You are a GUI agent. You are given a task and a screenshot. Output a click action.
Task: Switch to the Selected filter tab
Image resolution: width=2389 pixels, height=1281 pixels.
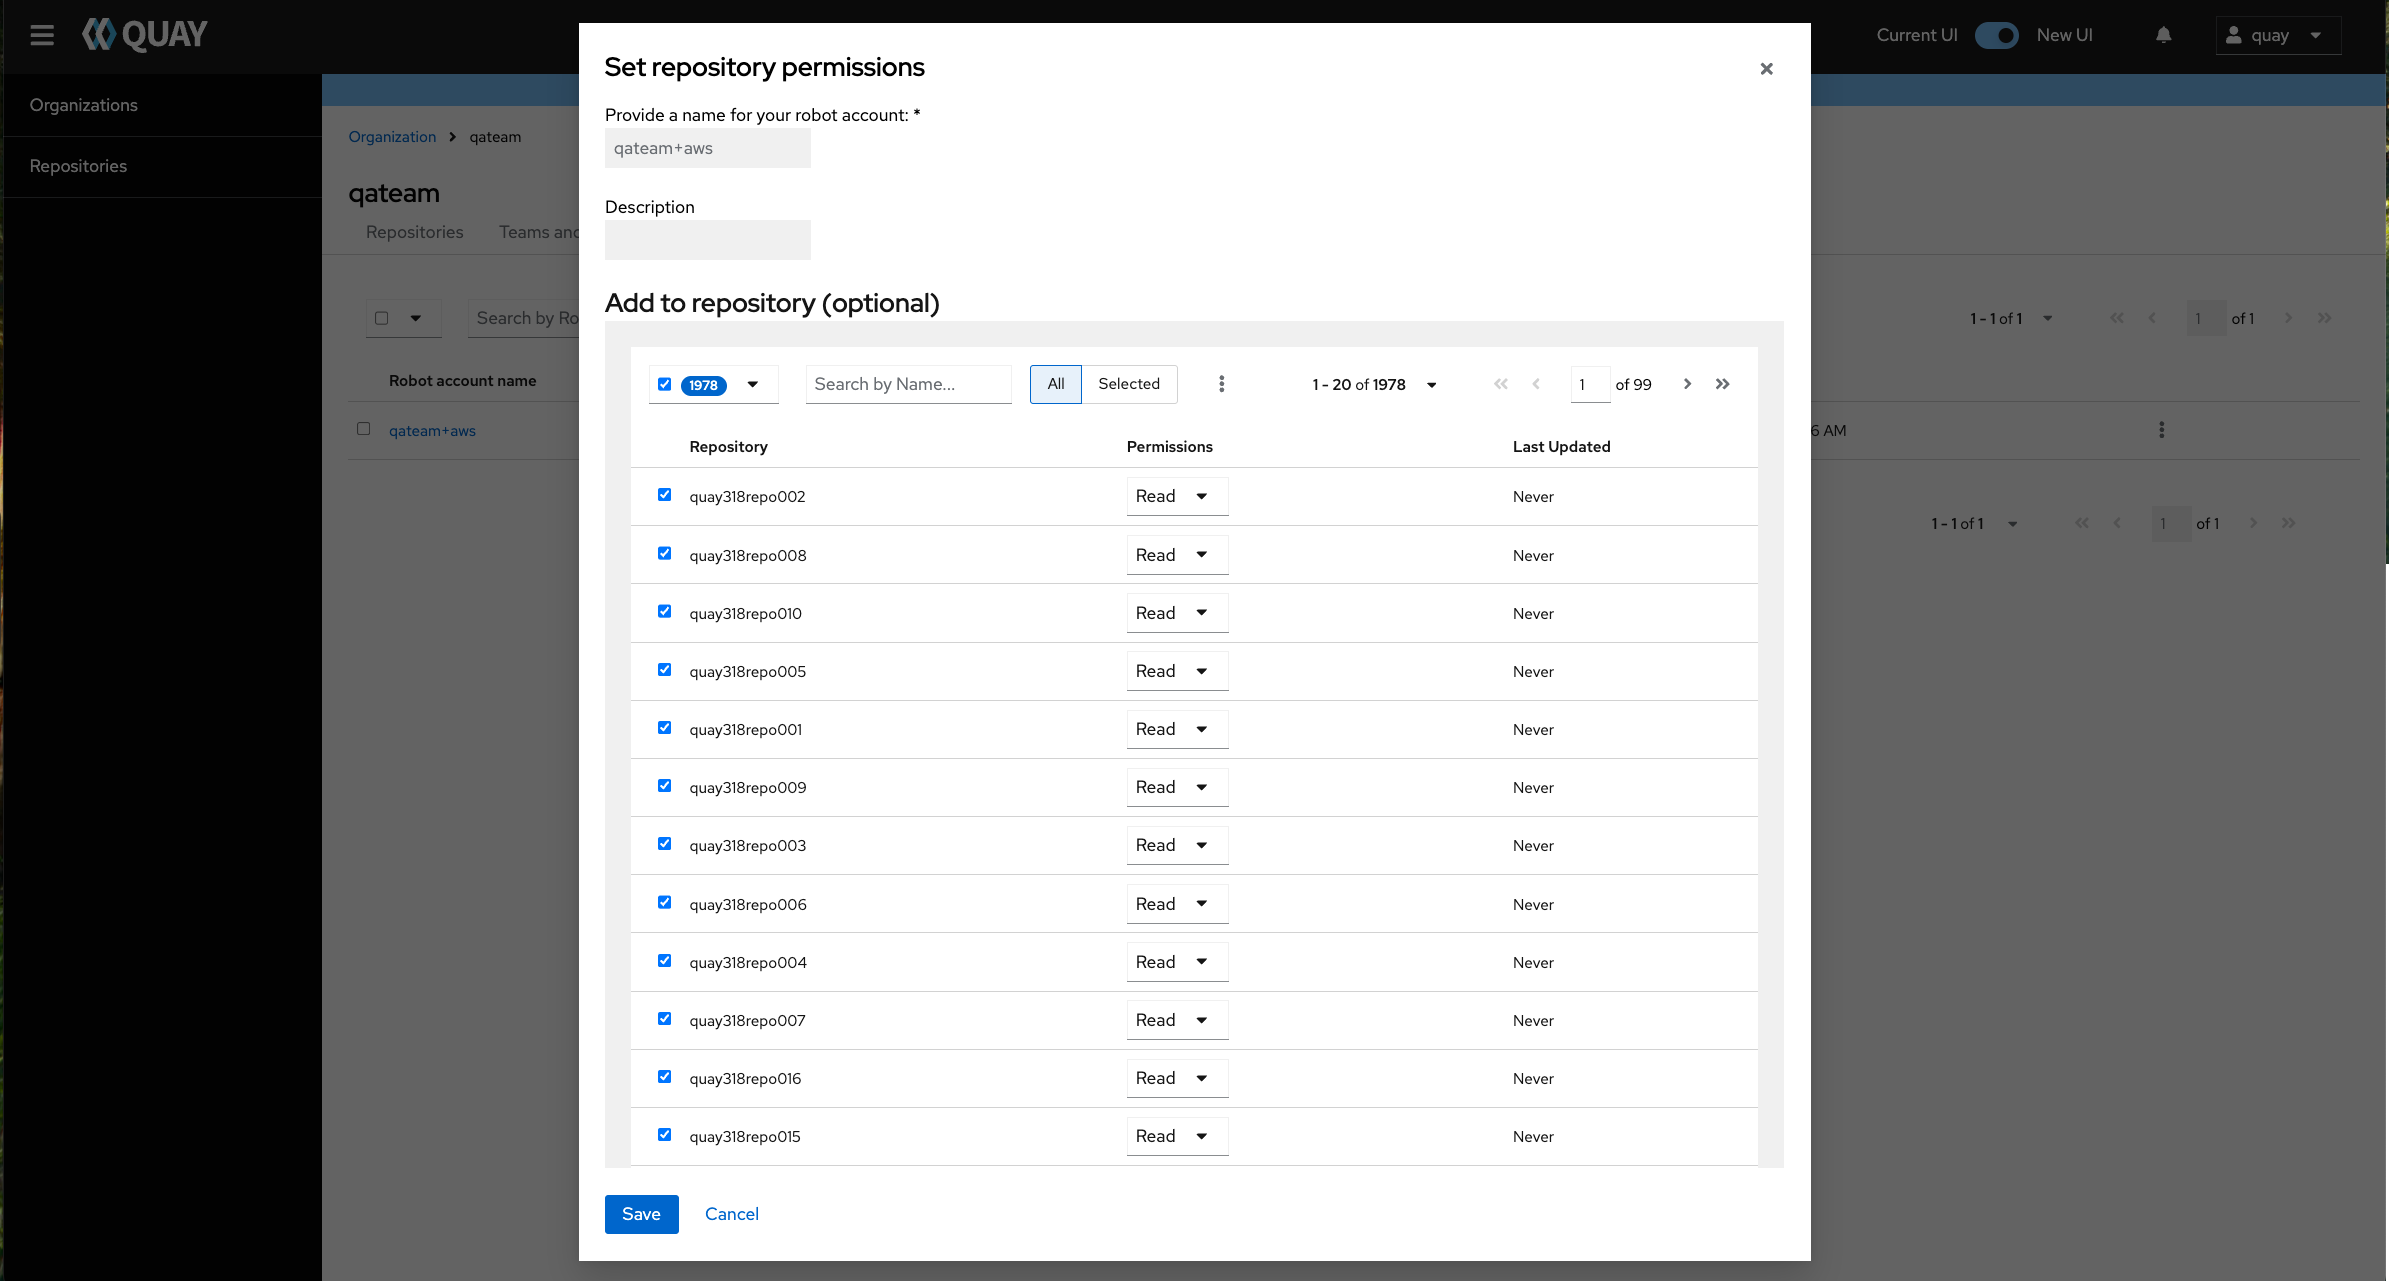click(x=1128, y=384)
